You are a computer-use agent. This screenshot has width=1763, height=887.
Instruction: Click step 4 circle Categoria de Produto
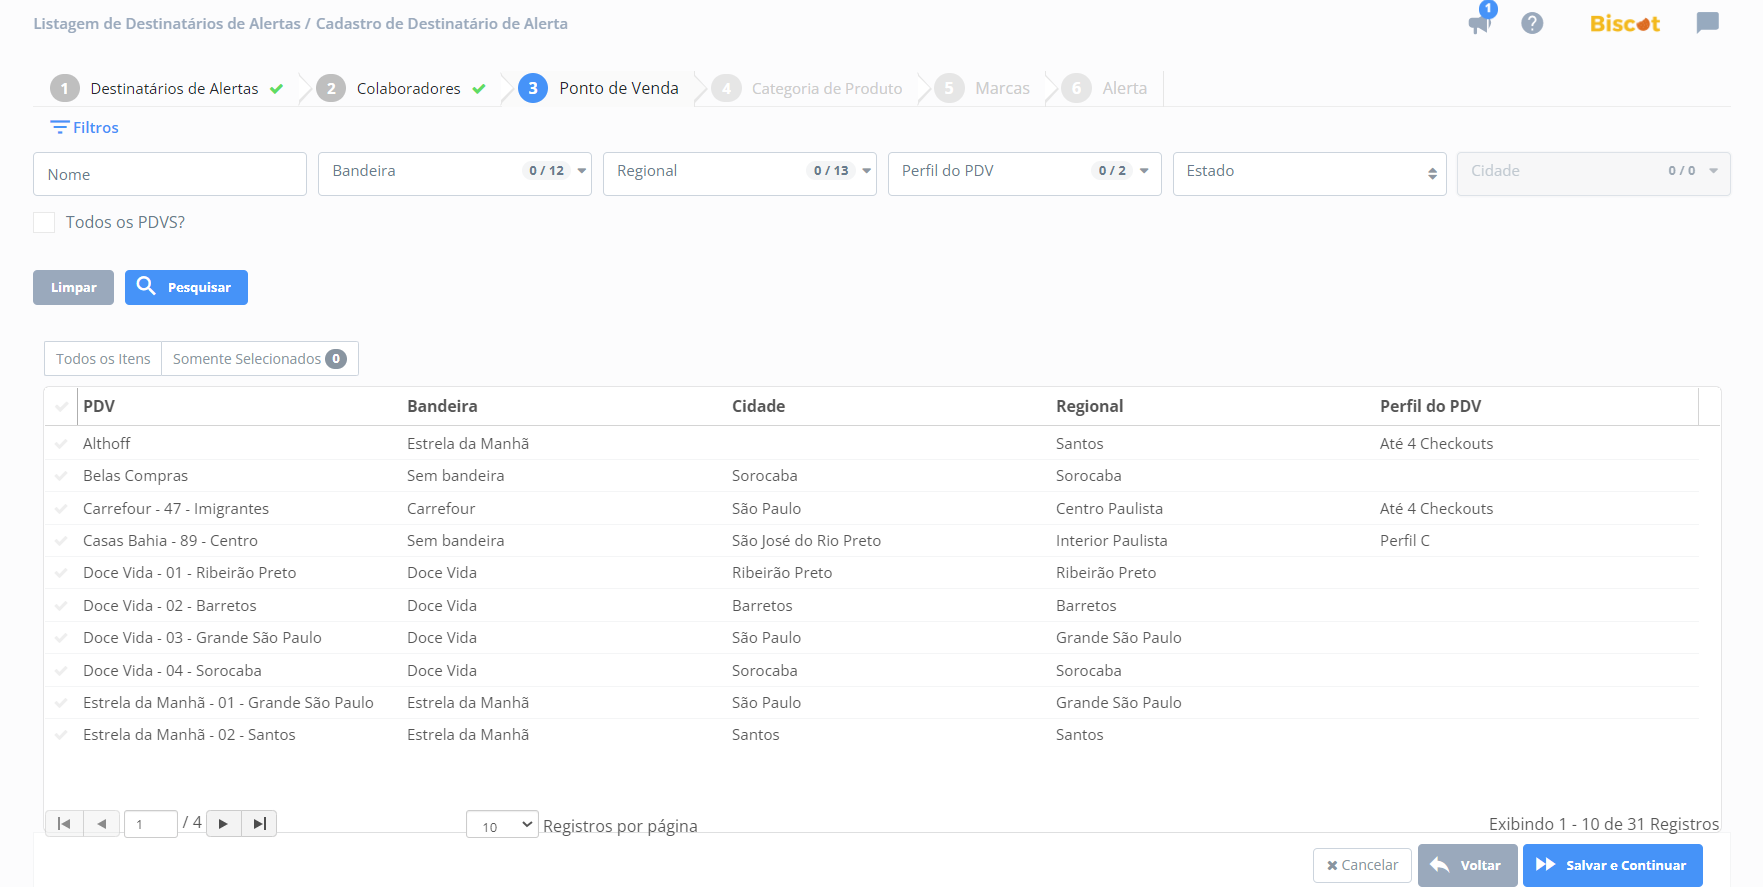(726, 88)
